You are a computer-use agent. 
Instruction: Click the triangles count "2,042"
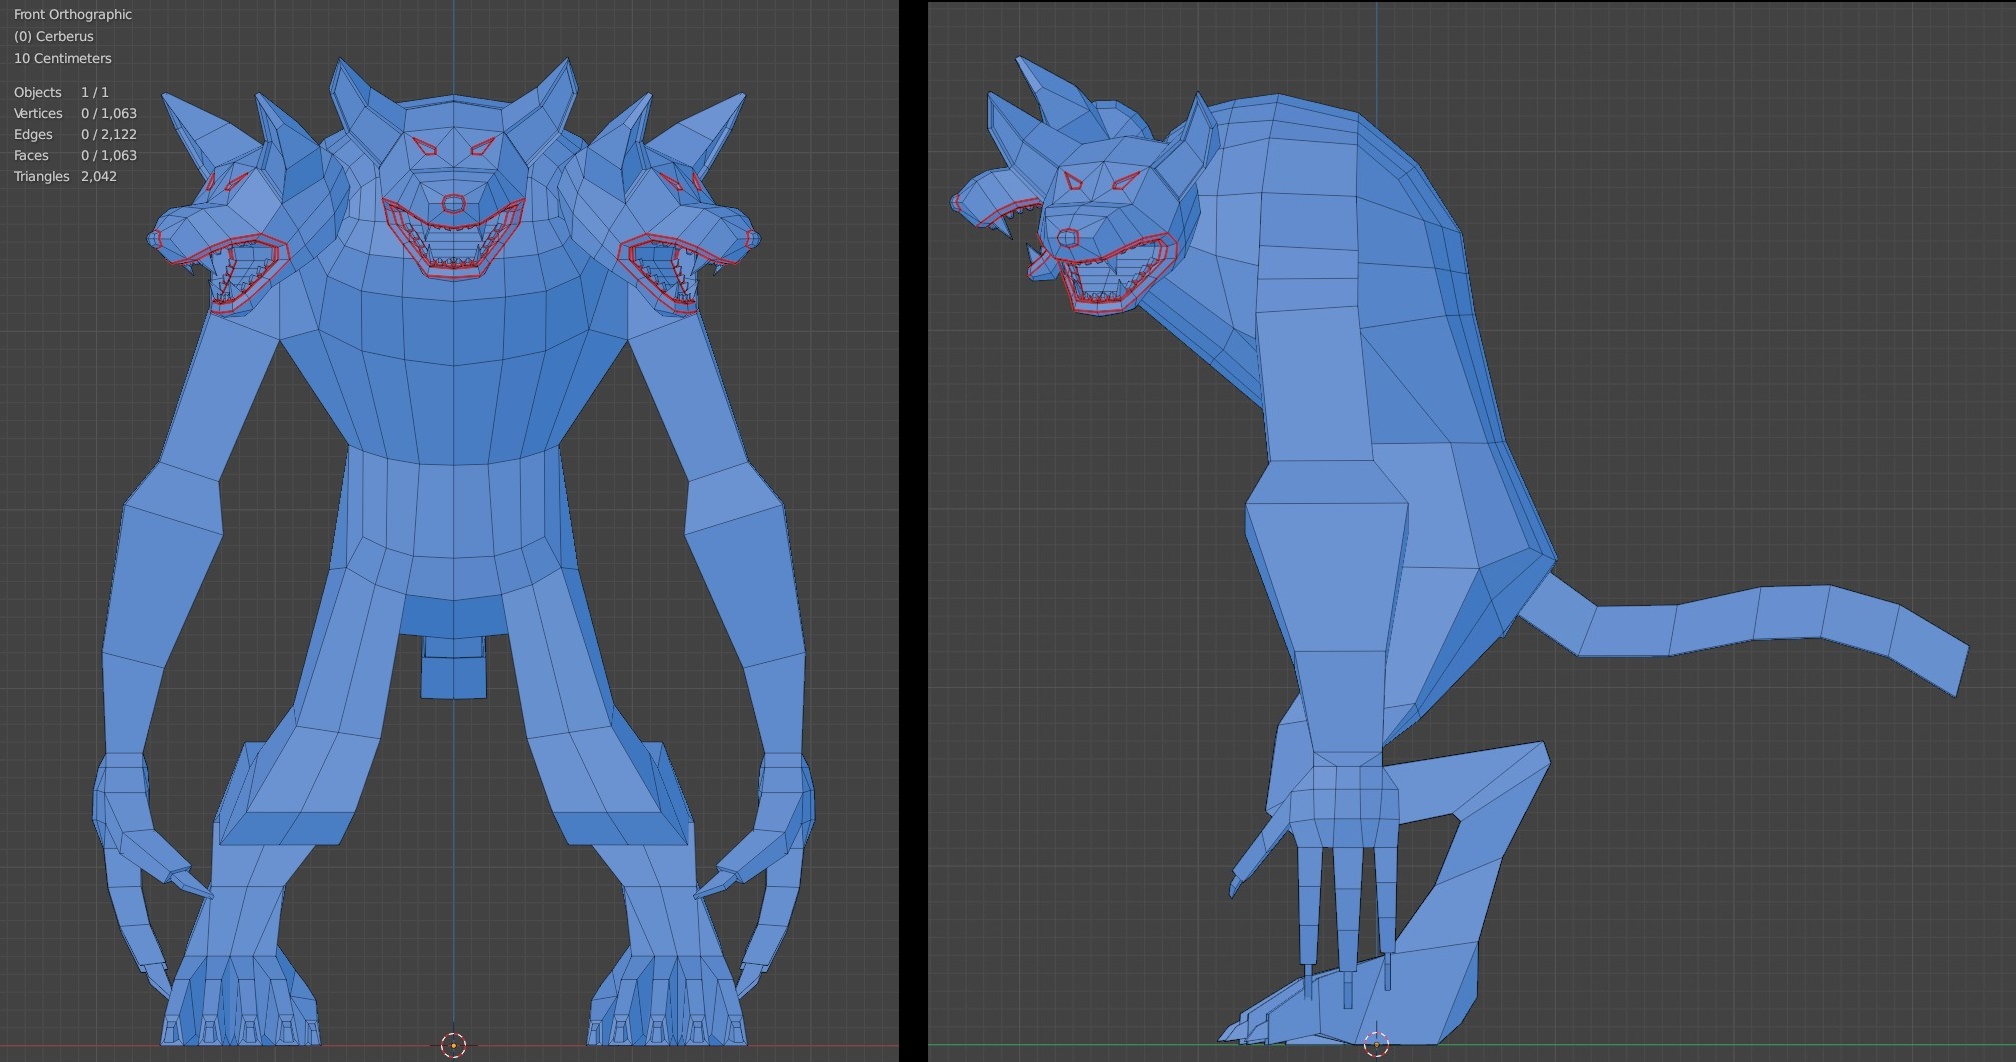click(99, 176)
